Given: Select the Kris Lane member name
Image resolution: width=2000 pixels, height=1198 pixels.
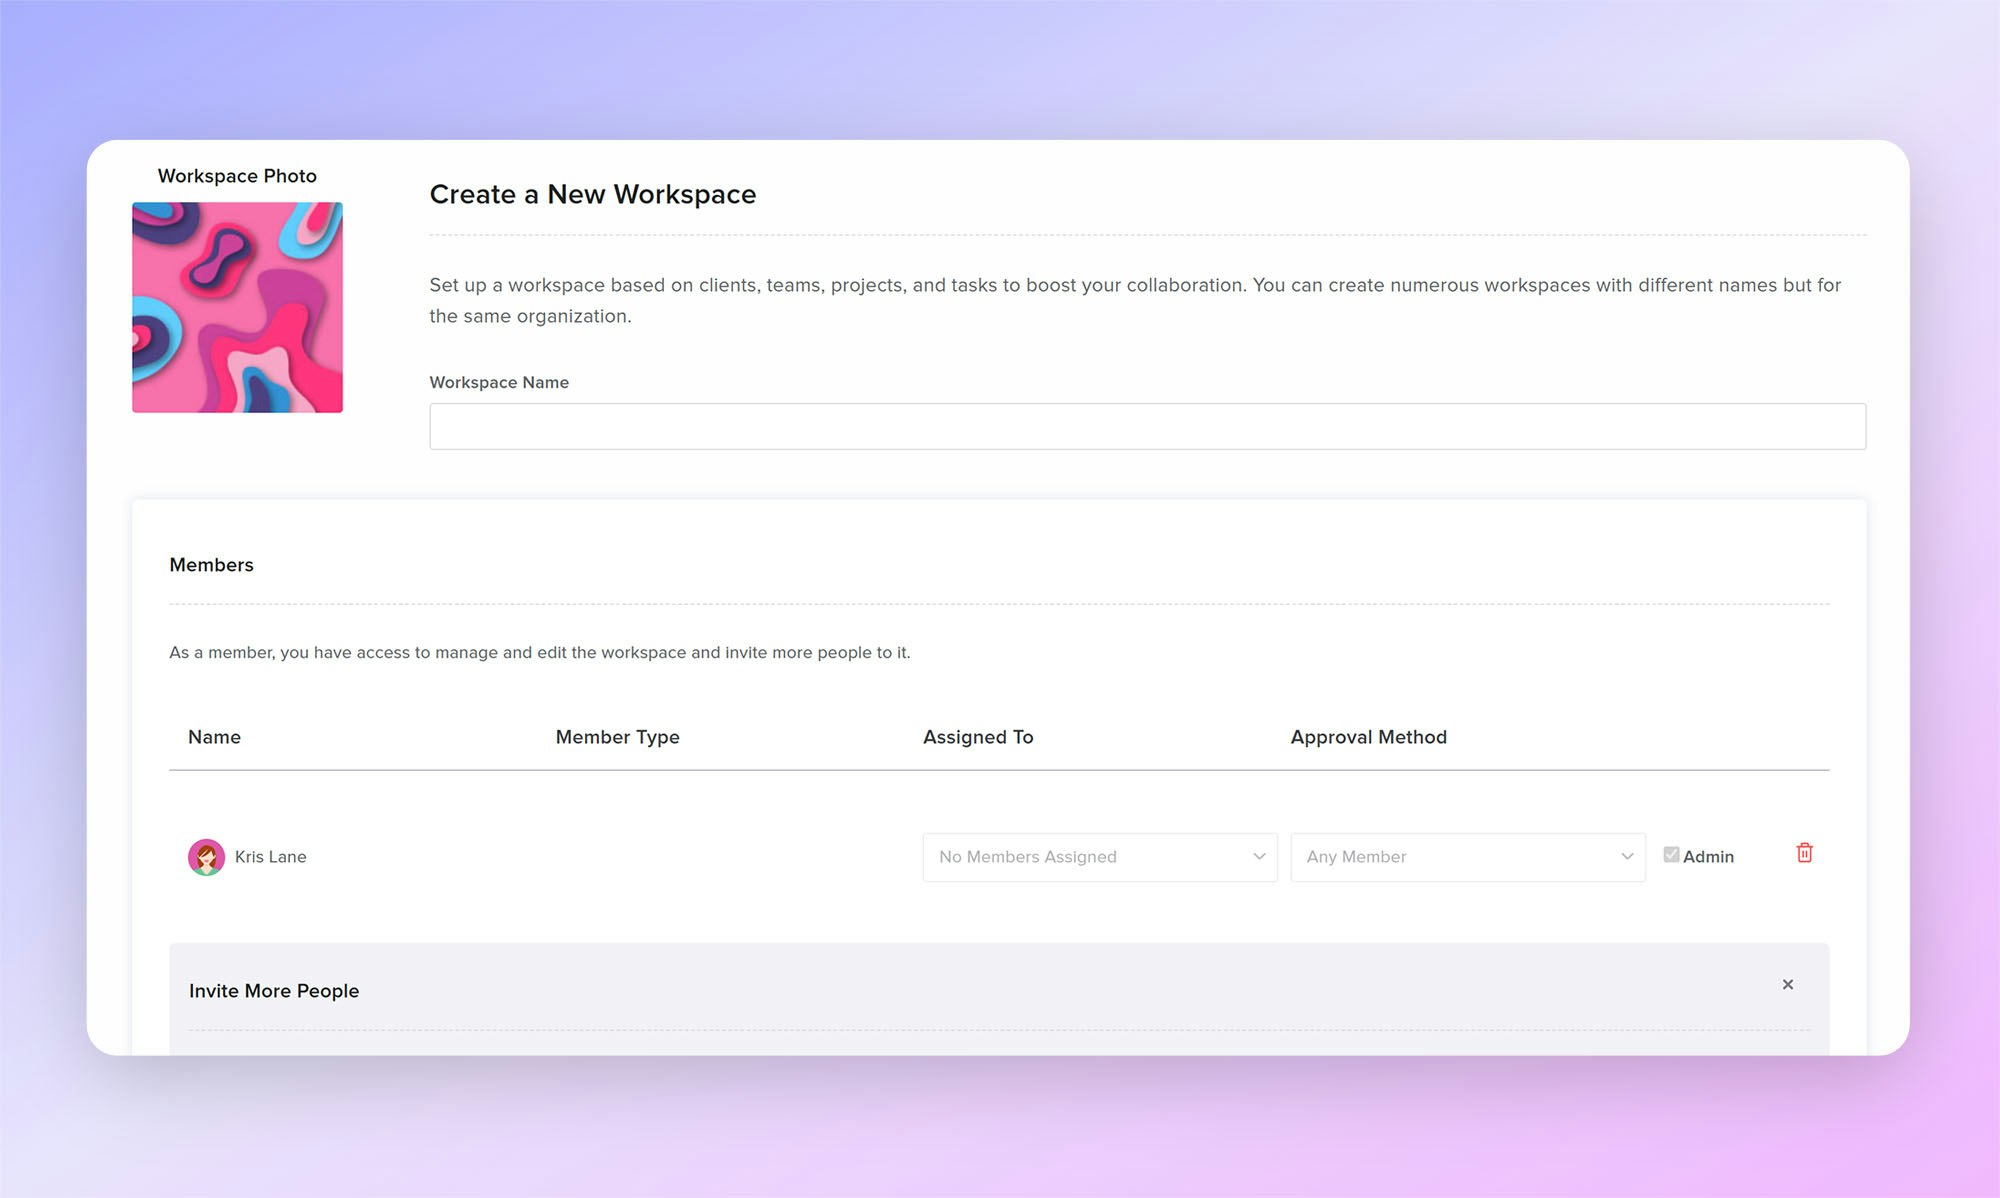Looking at the screenshot, I should pyautogui.click(x=270, y=857).
